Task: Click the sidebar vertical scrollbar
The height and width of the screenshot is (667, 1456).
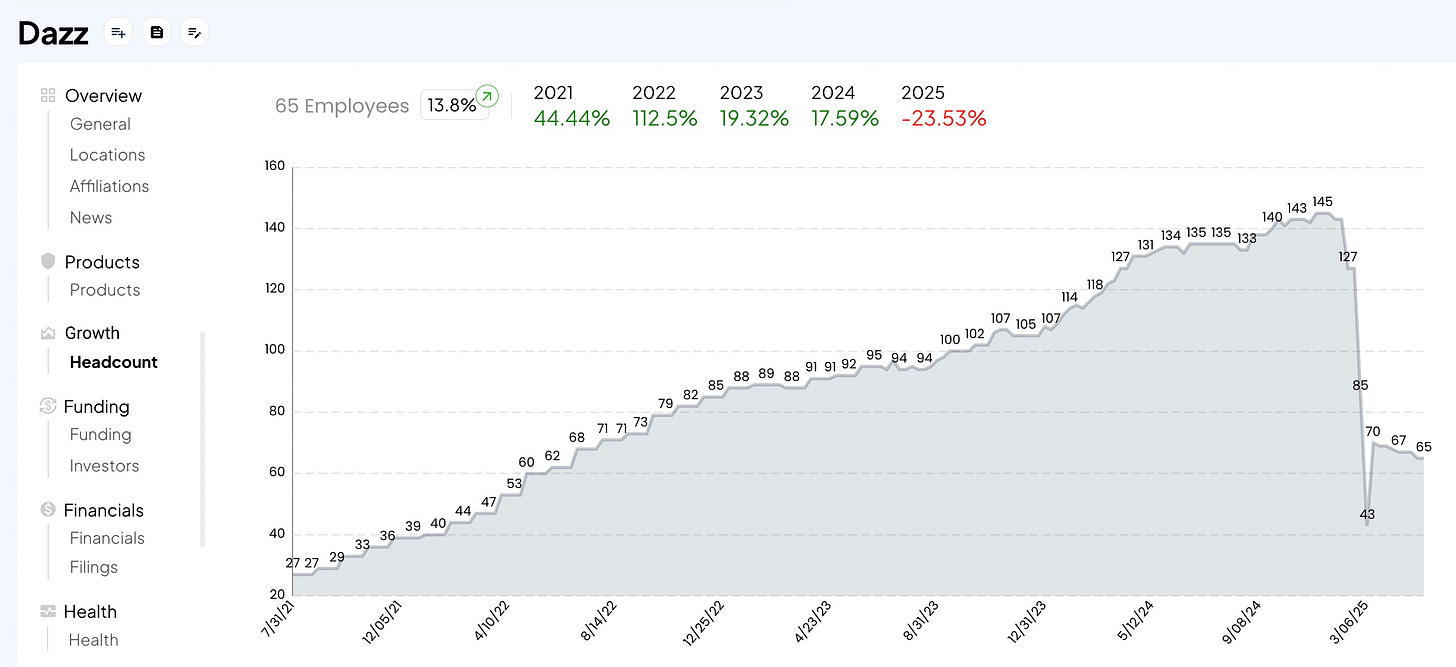Action: [202, 440]
